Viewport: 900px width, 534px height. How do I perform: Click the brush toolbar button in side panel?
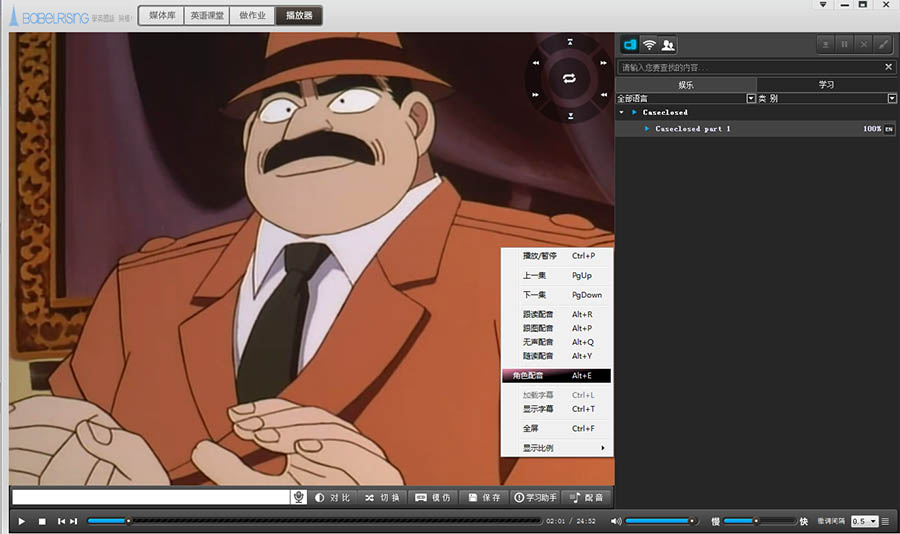pyautogui.click(x=883, y=44)
